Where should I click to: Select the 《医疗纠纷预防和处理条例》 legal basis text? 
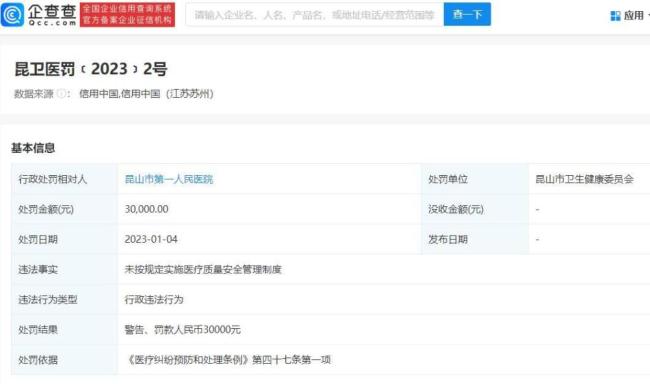(x=228, y=360)
